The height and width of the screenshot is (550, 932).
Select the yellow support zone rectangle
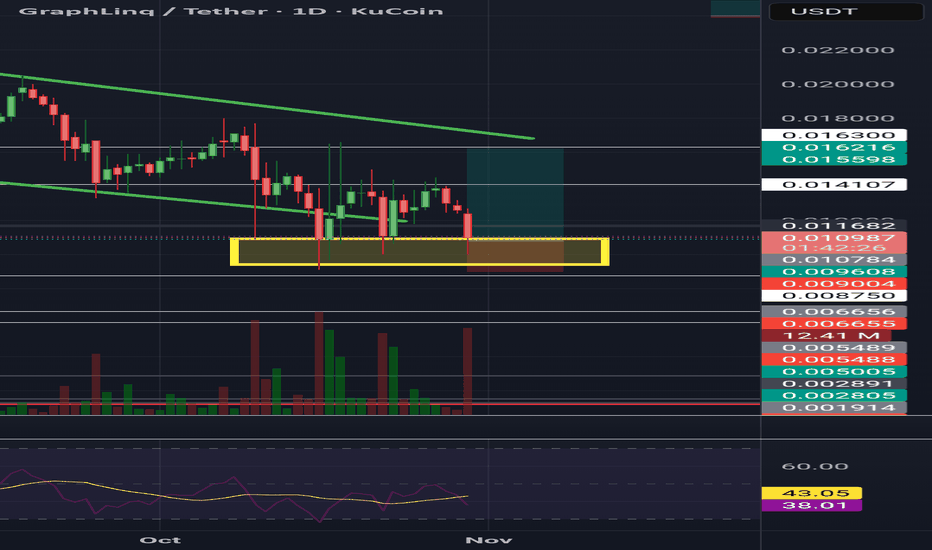(420, 252)
